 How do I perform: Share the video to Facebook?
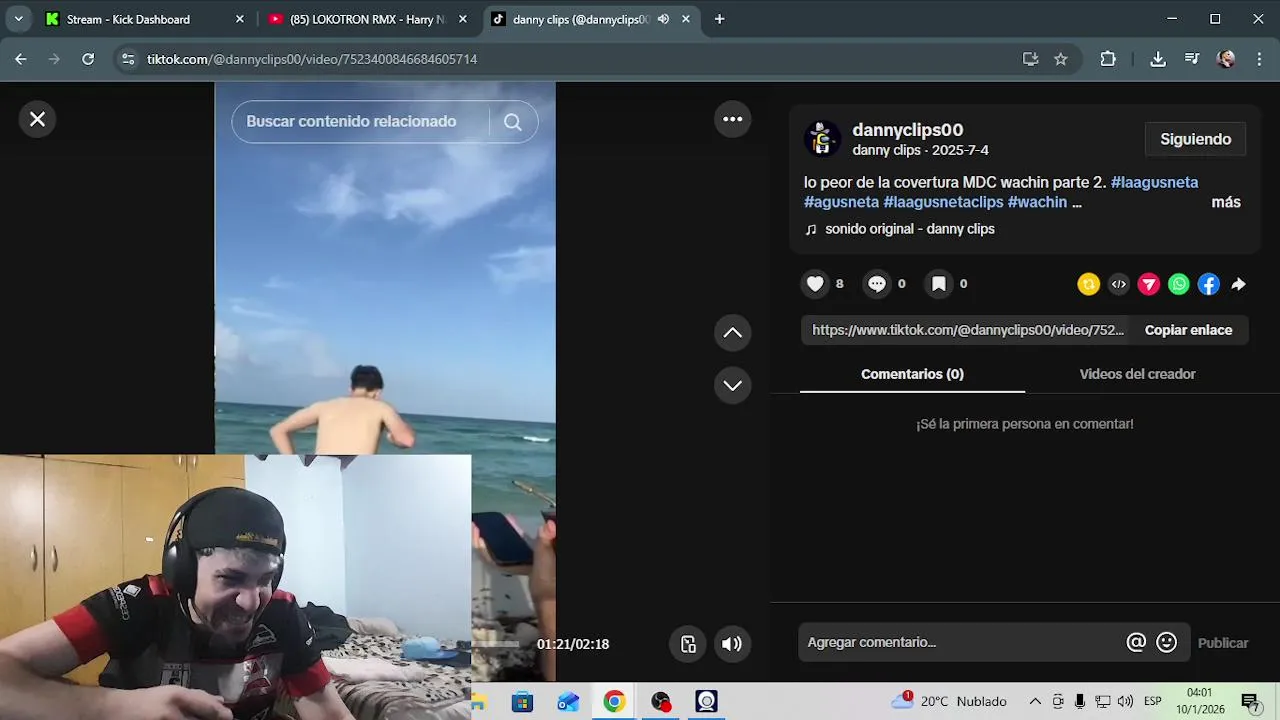pos(1209,285)
